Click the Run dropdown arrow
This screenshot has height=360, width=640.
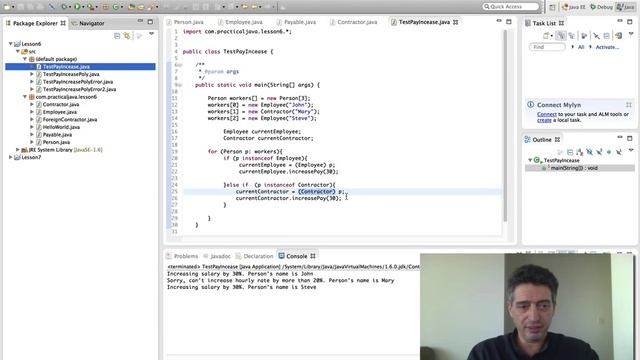(83, 7)
